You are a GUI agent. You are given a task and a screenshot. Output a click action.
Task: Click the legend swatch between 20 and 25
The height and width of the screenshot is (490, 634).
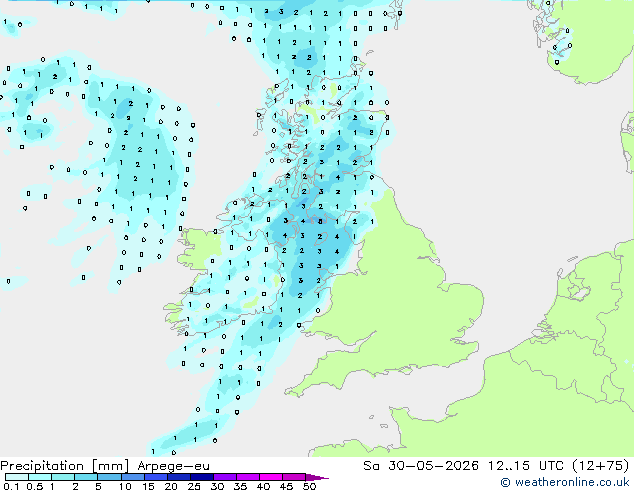(x=178, y=477)
